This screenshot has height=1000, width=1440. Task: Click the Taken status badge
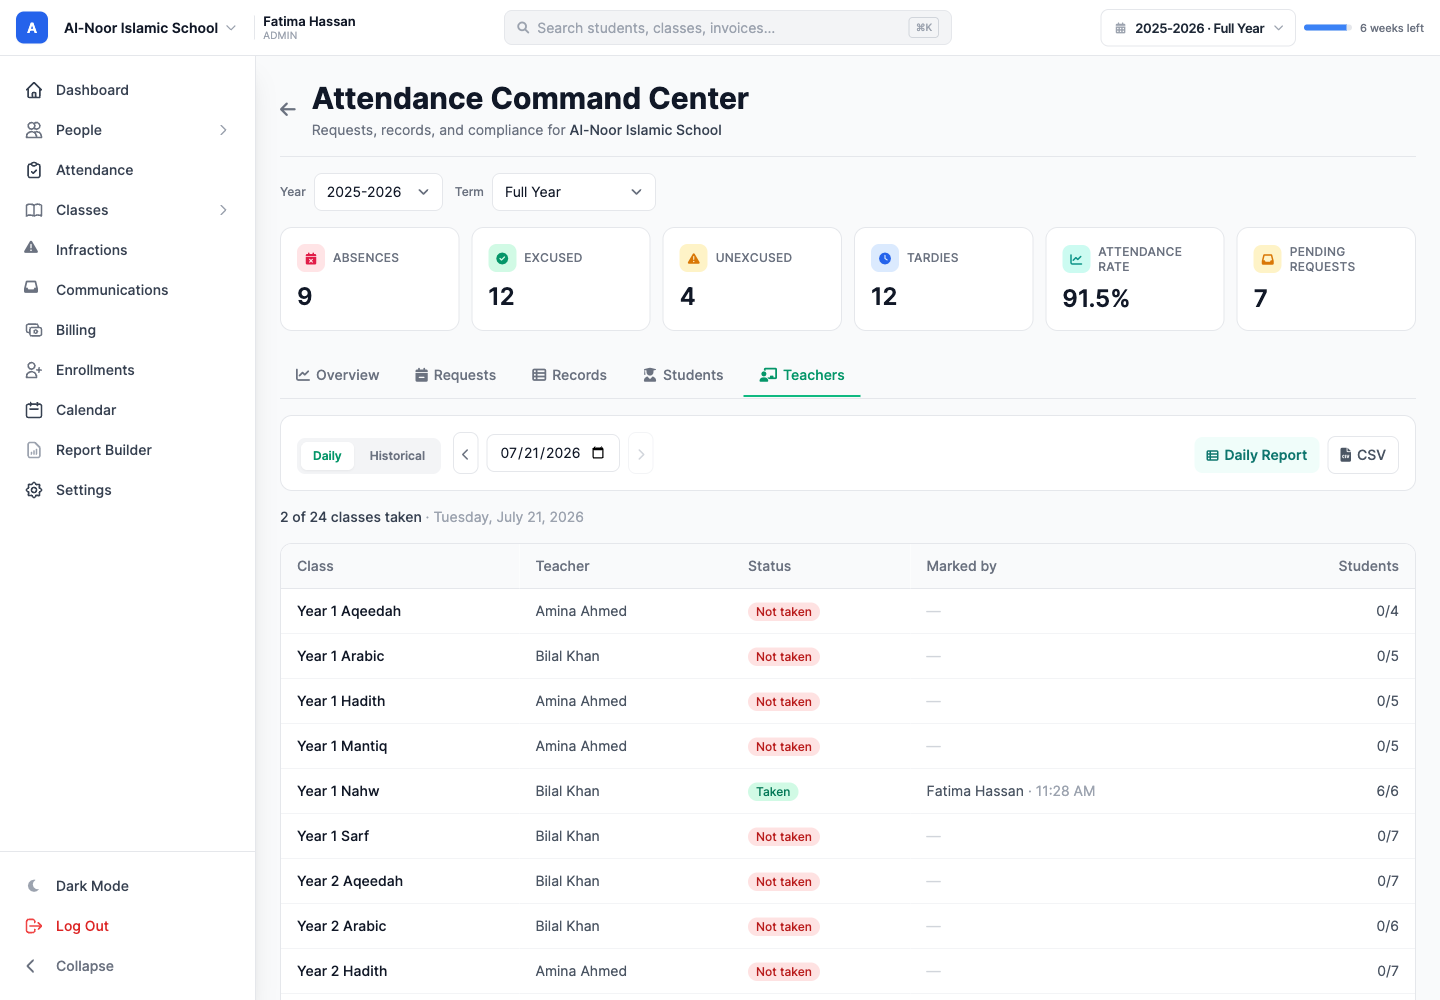[773, 792]
